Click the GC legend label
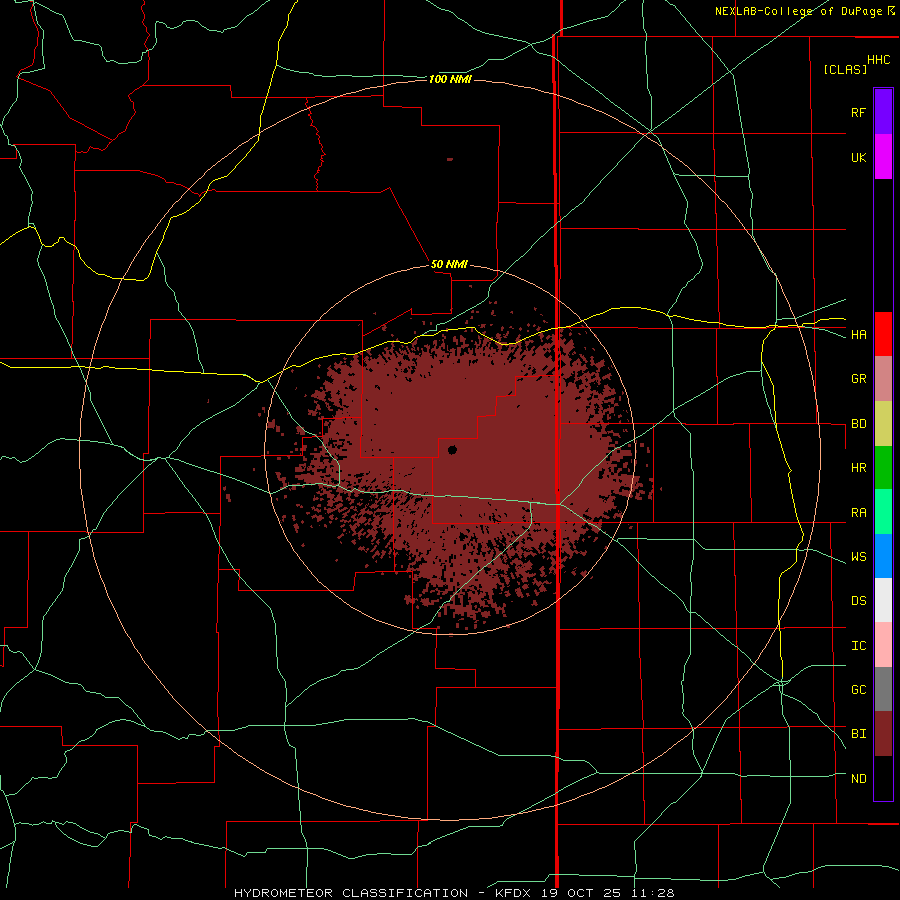 coord(858,690)
